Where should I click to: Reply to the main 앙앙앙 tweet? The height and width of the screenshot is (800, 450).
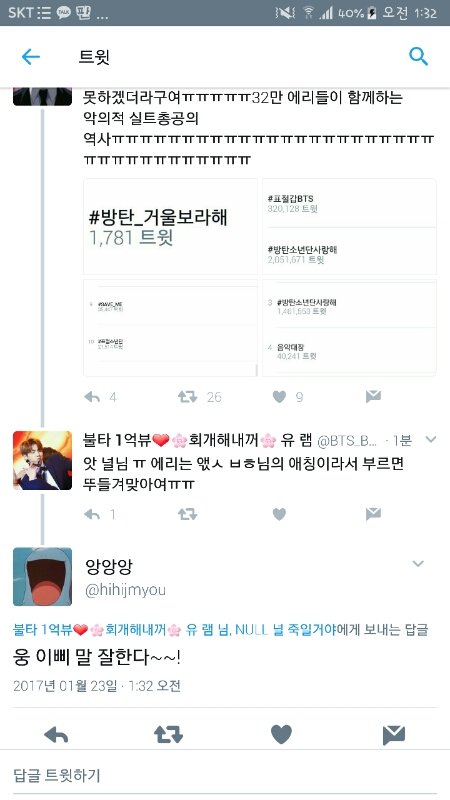tap(56, 735)
